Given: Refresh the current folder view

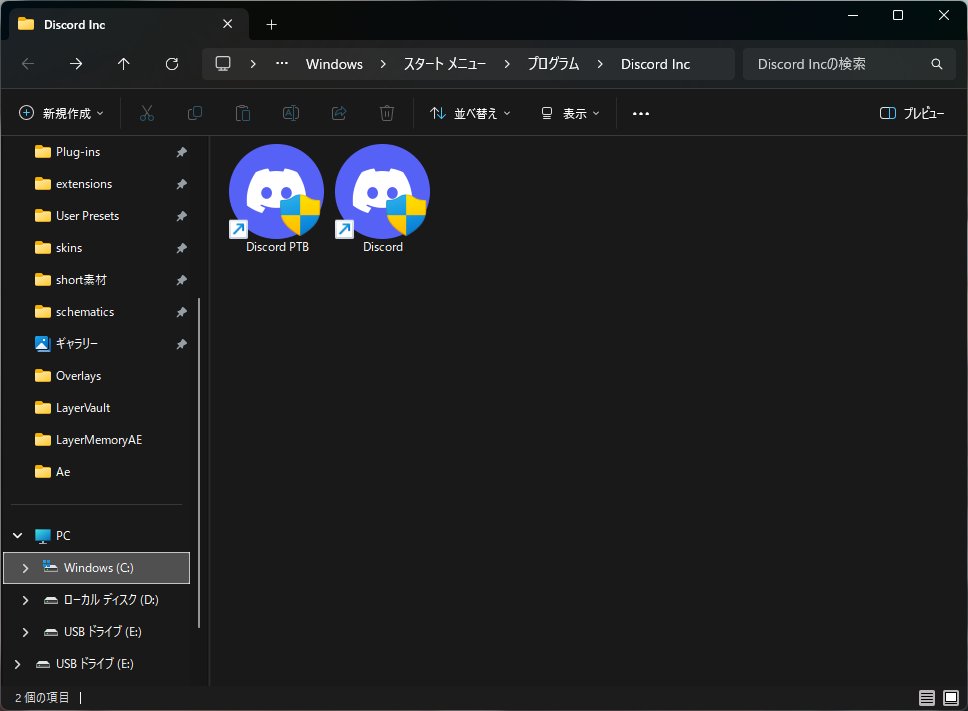Looking at the screenshot, I should (x=172, y=64).
